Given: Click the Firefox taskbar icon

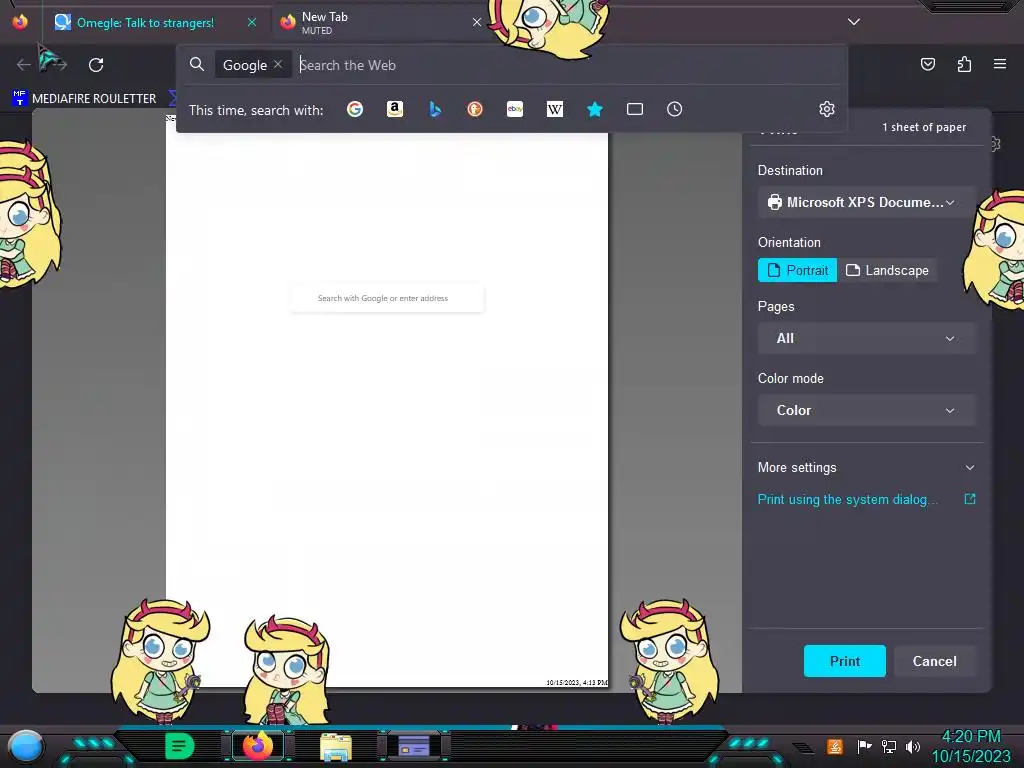Looking at the screenshot, I should (258, 746).
